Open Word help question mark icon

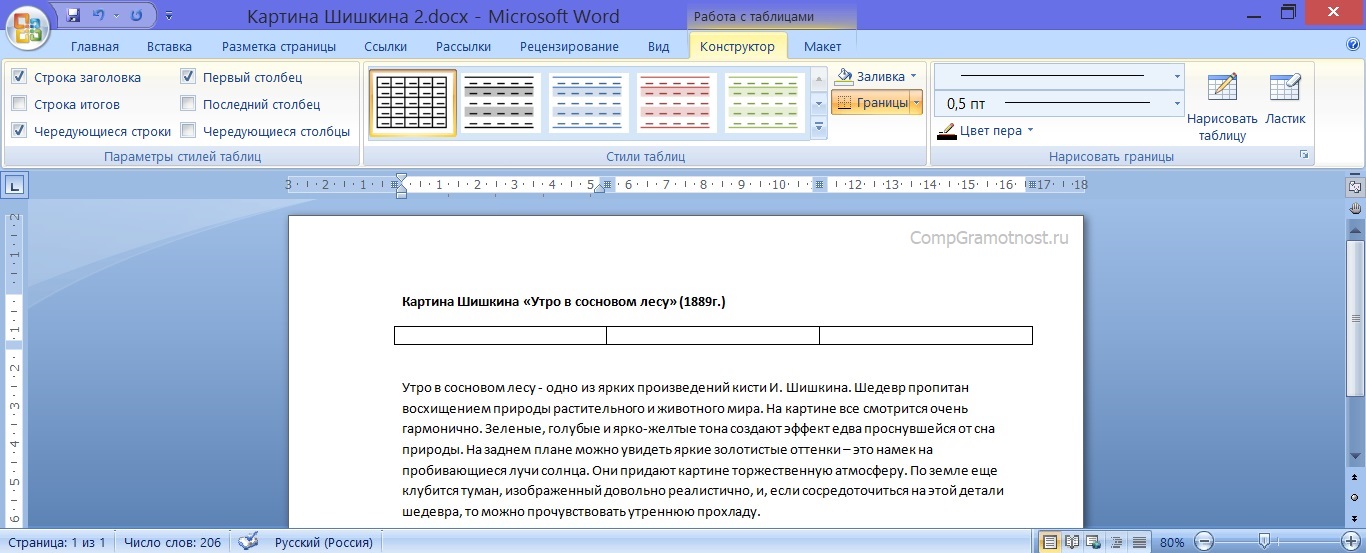(1352, 45)
